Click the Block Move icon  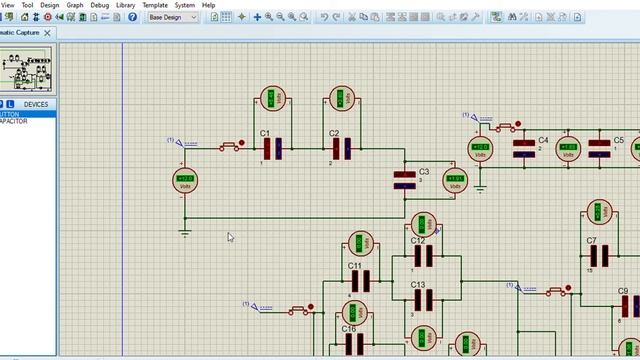[x=402, y=17]
